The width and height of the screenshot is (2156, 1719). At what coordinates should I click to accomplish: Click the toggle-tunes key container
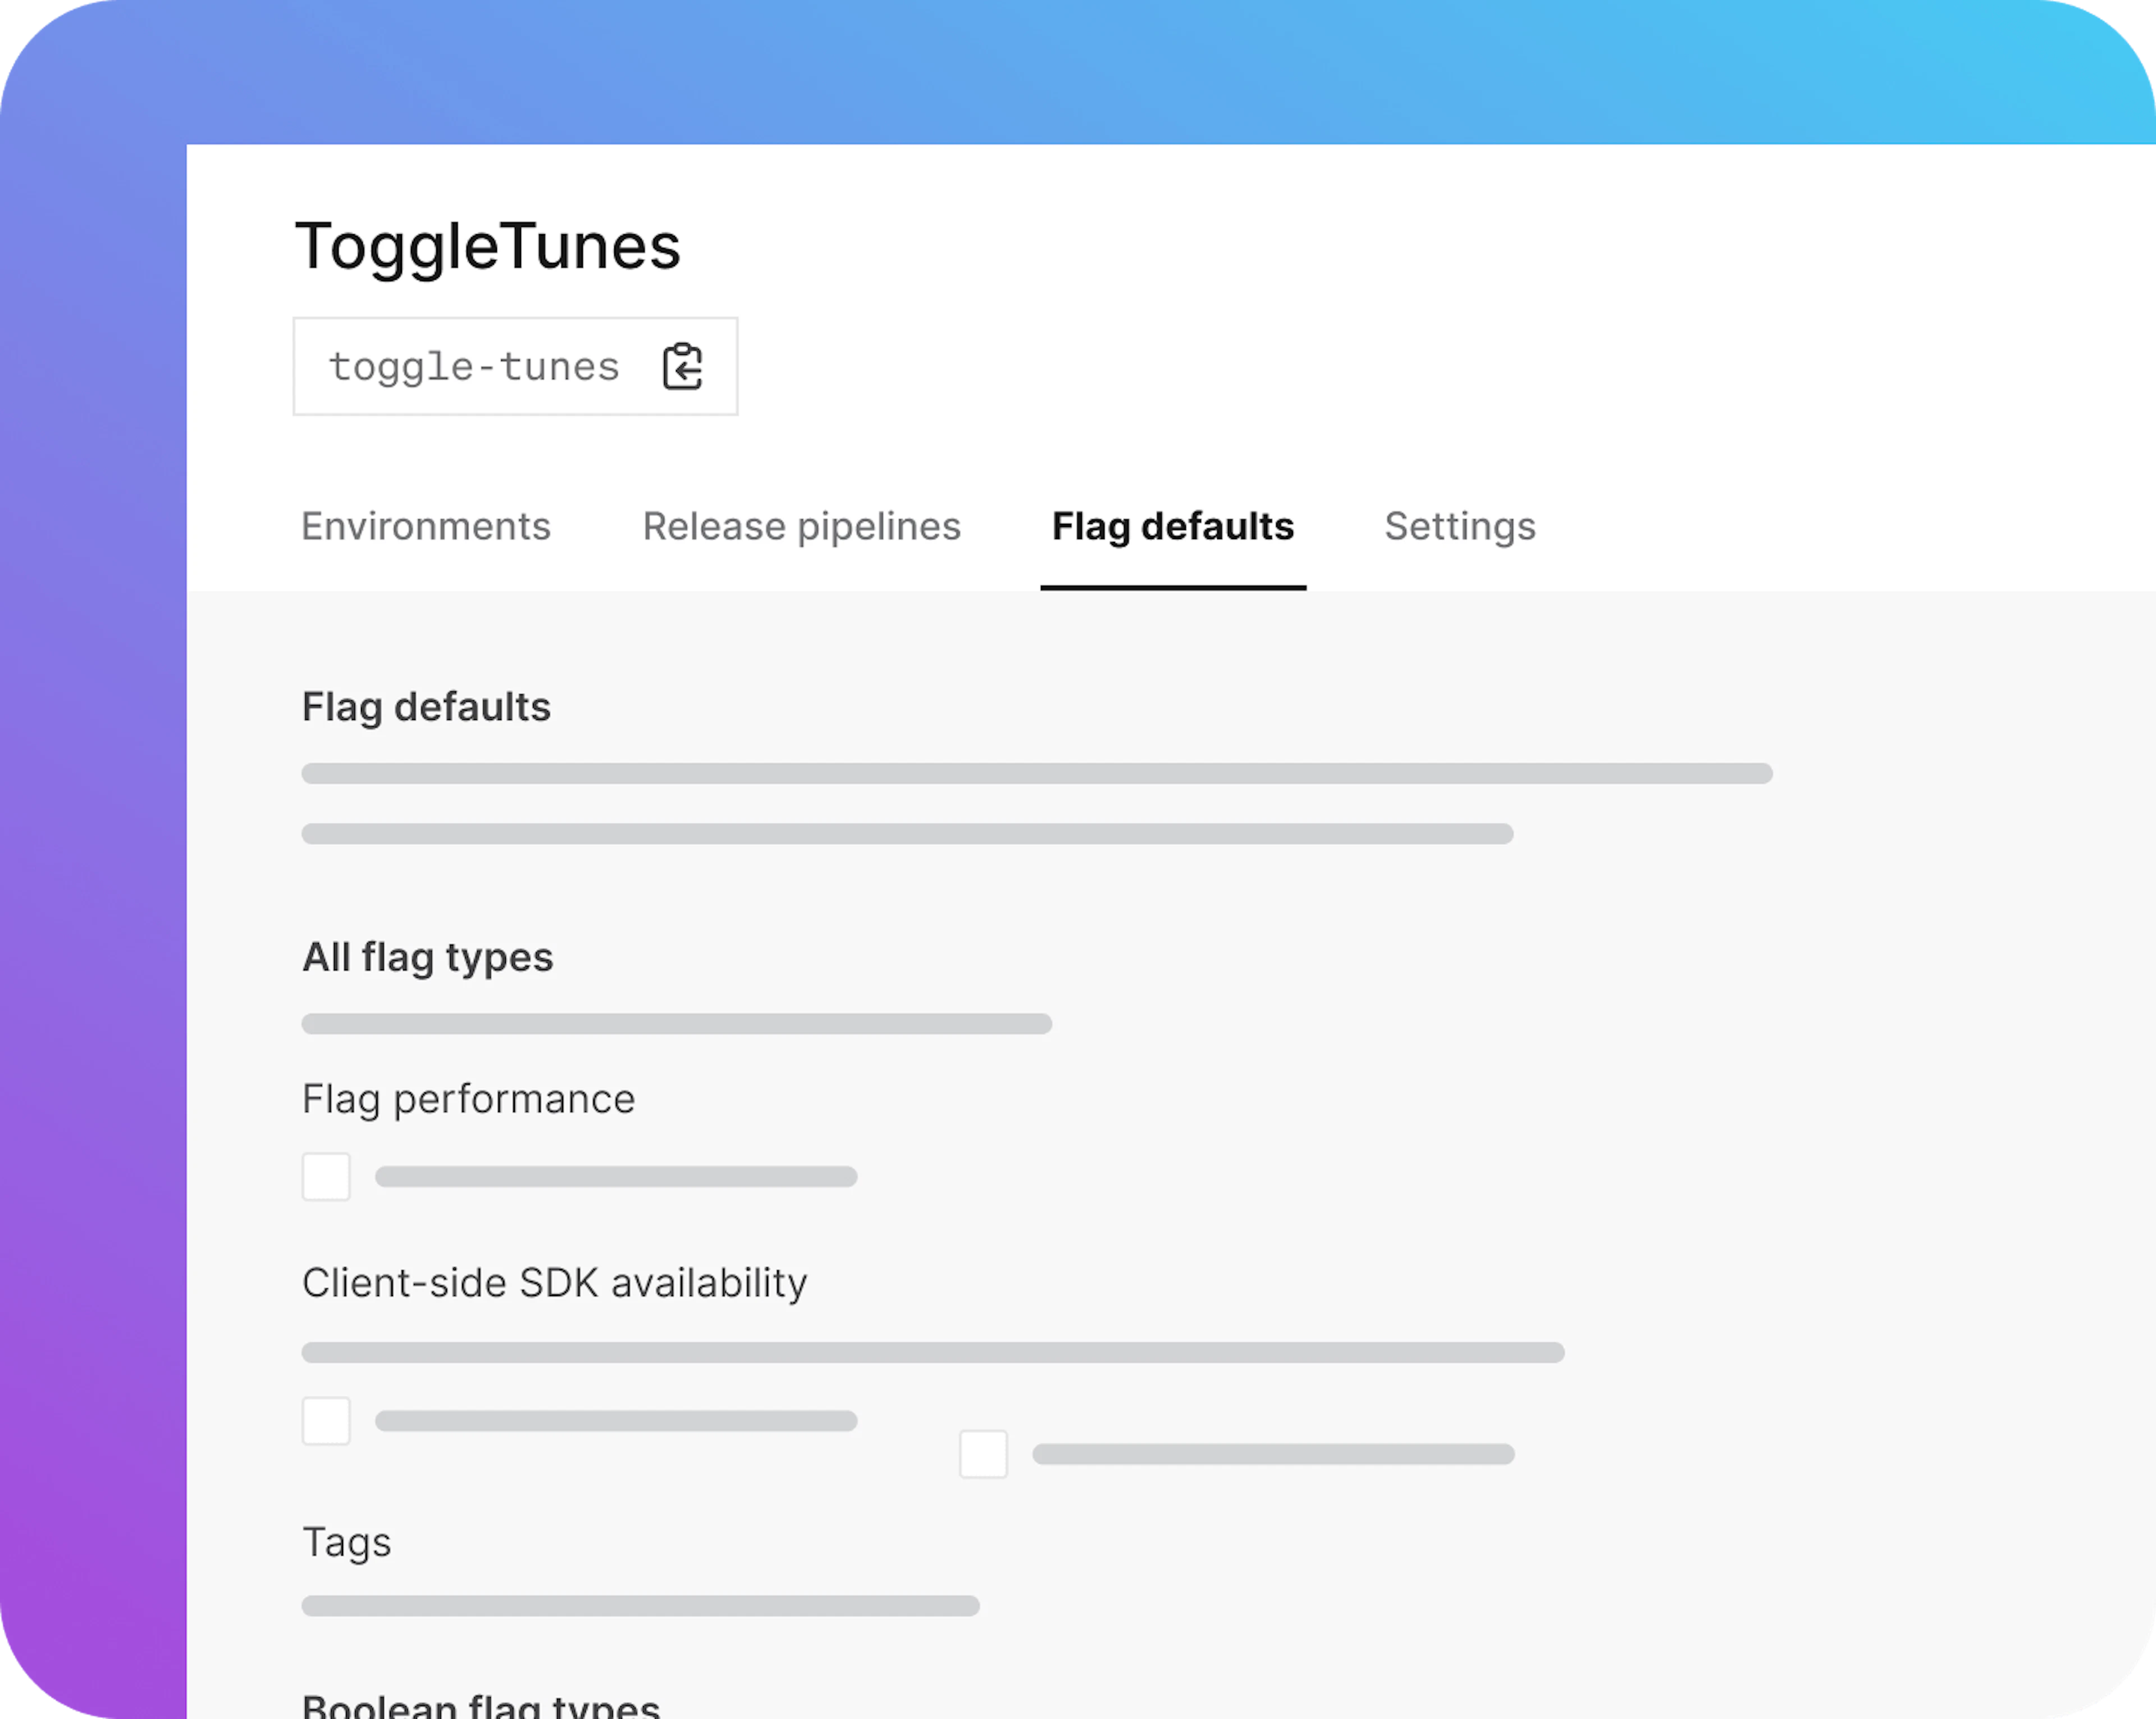point(515,366)
